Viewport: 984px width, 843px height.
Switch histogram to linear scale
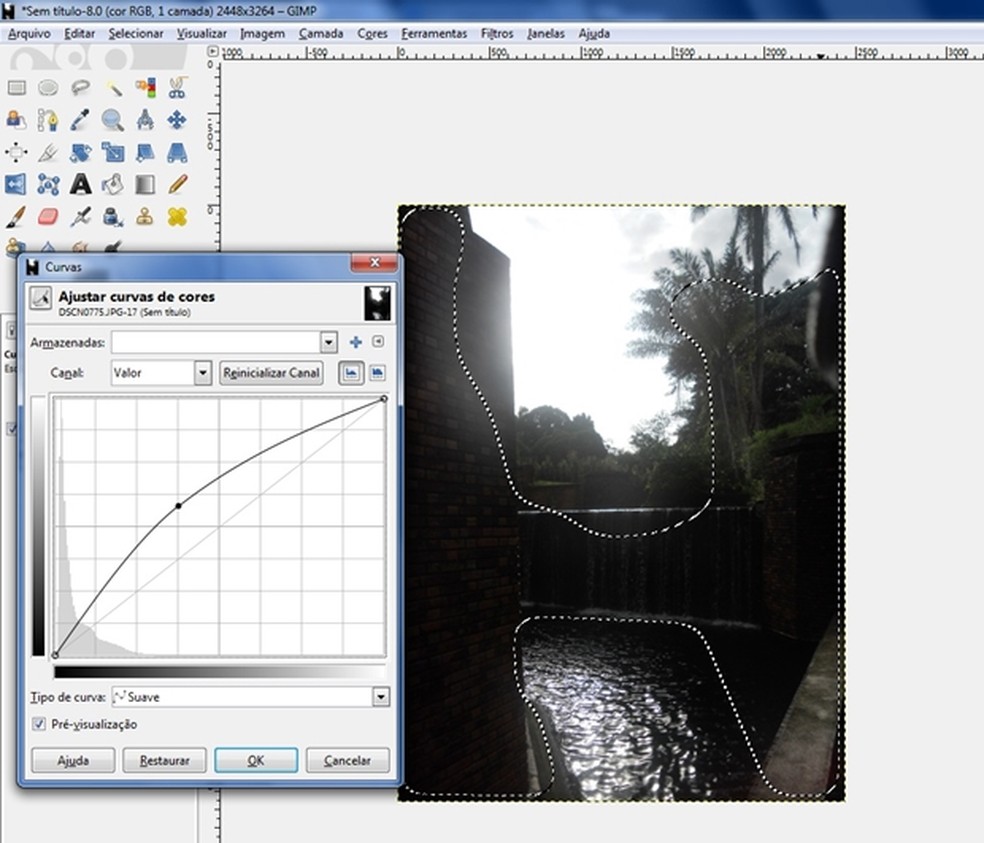(x=351, y=373)
